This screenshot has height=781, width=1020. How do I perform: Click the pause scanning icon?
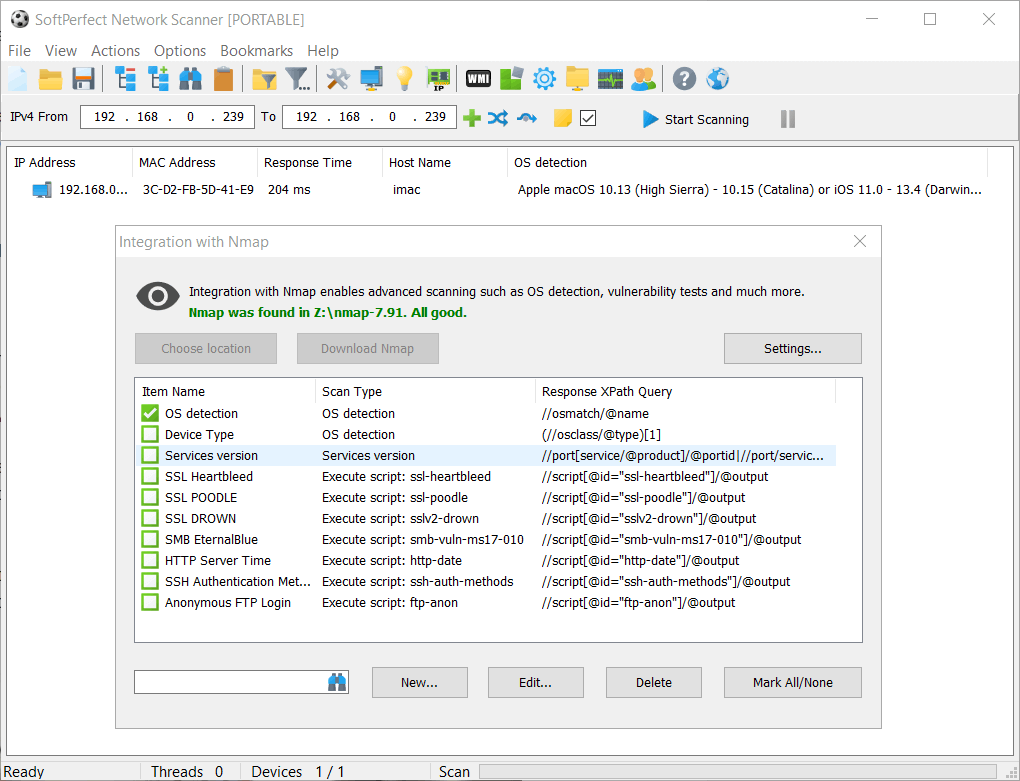(x=788, y=119)
